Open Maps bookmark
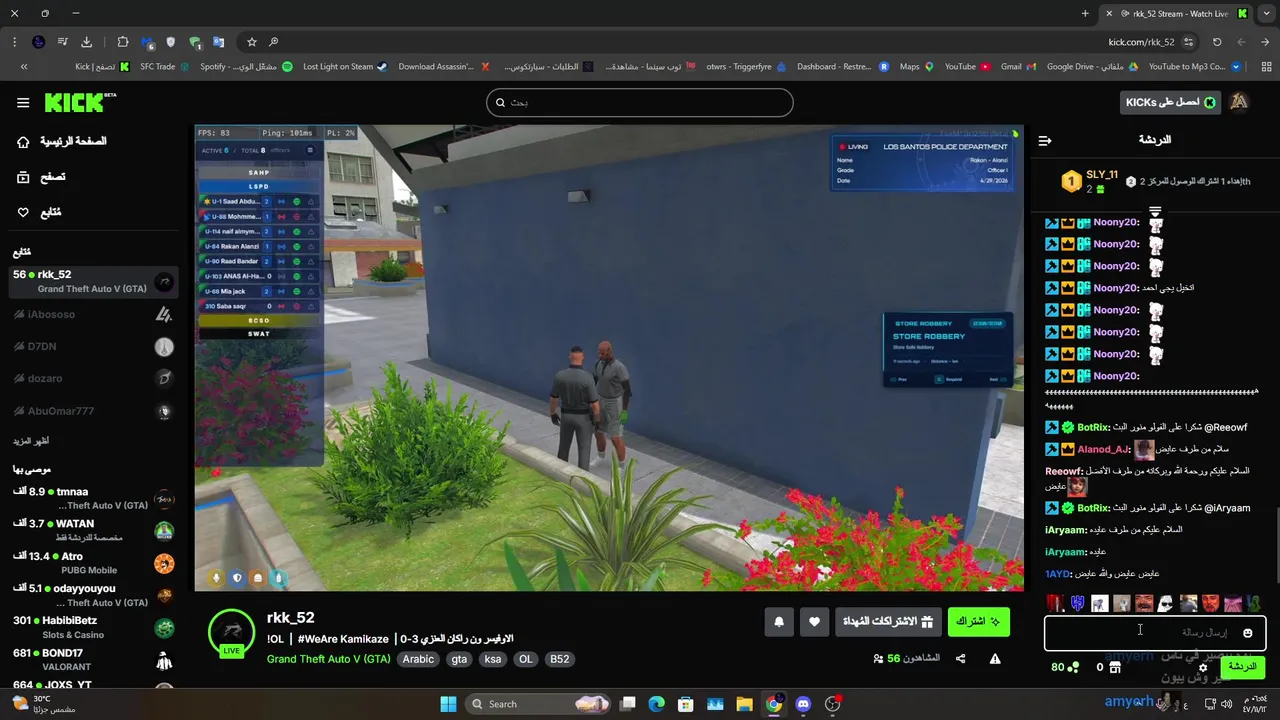Viewport: 1280px width, 720px height. [x=916, y=67]
